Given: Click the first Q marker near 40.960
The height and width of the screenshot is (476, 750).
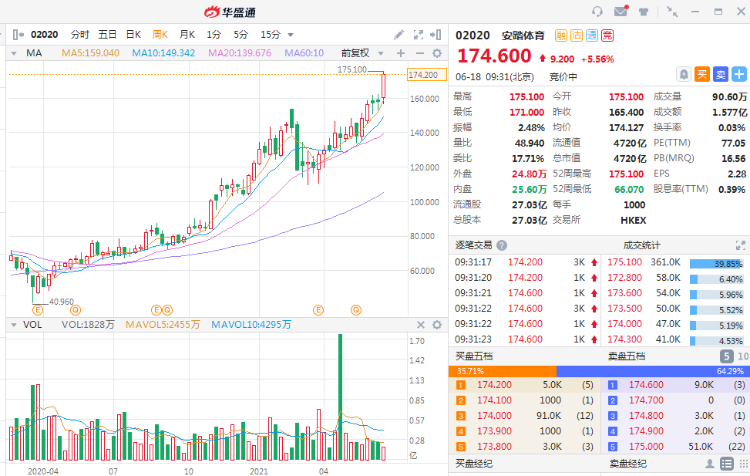Looking at the screenshot, I should pyautogui.click(x=76, y=310).
